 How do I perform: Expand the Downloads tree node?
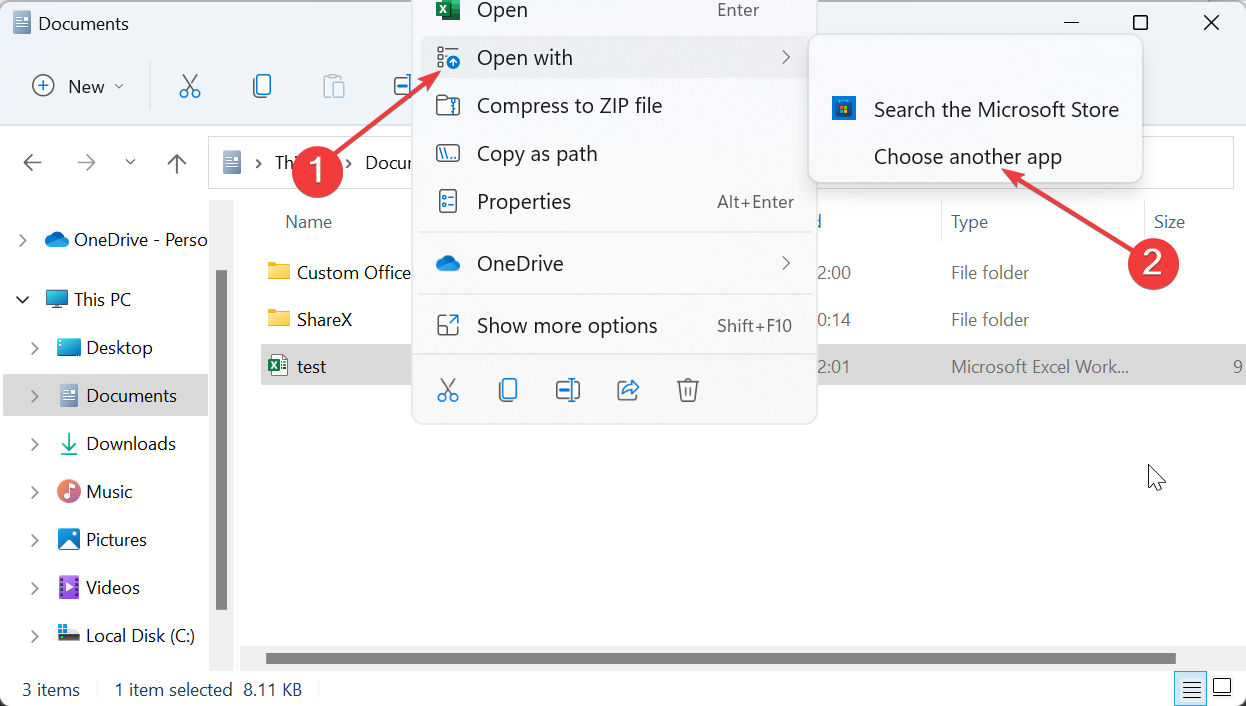(35, 444)
